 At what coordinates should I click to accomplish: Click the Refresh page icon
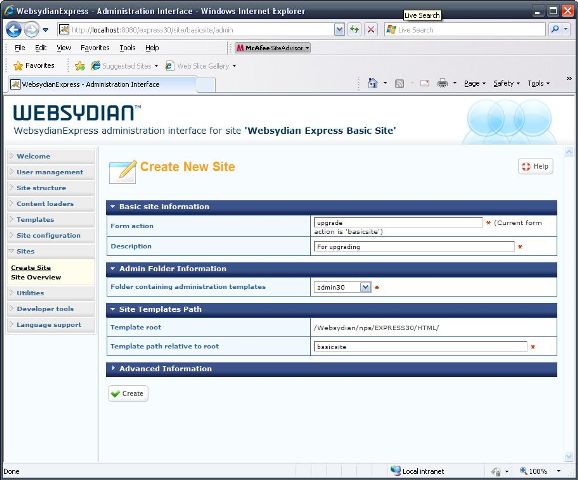tap(355, 29)
